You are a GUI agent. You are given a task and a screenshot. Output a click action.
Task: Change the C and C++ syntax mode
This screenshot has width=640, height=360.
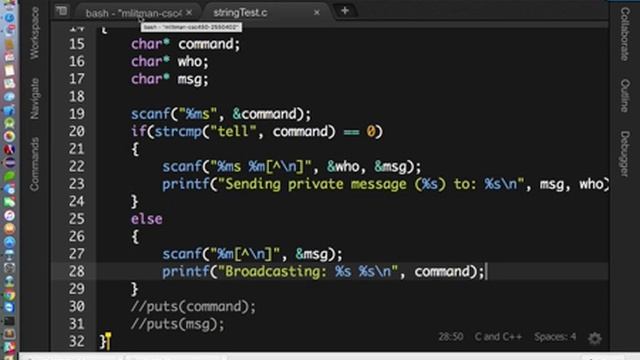(498, 337)
